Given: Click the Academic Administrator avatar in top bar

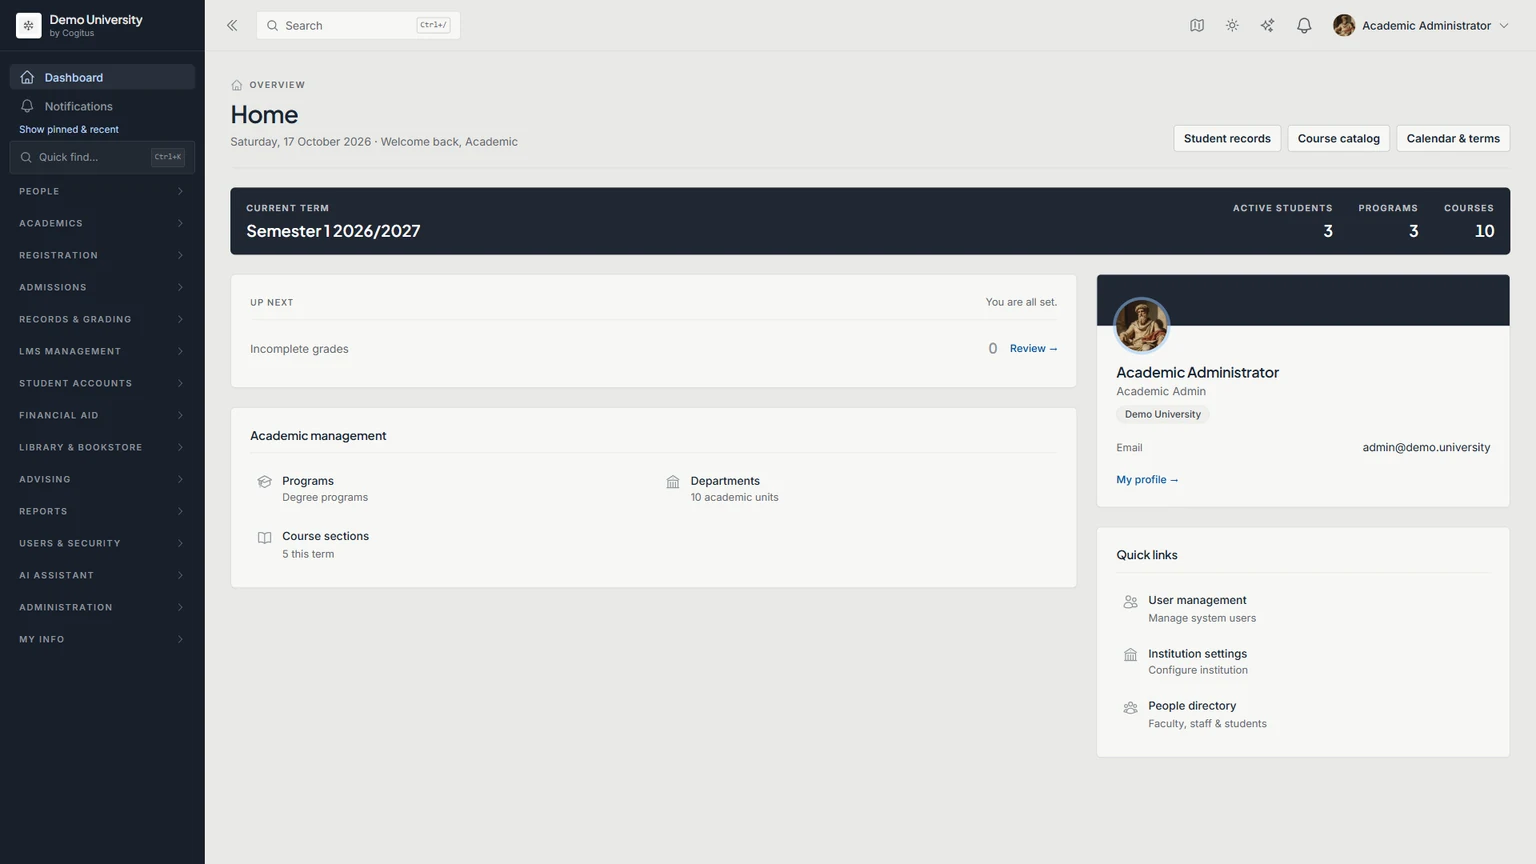Looking at the screenshot, I should click(1344, 26).
